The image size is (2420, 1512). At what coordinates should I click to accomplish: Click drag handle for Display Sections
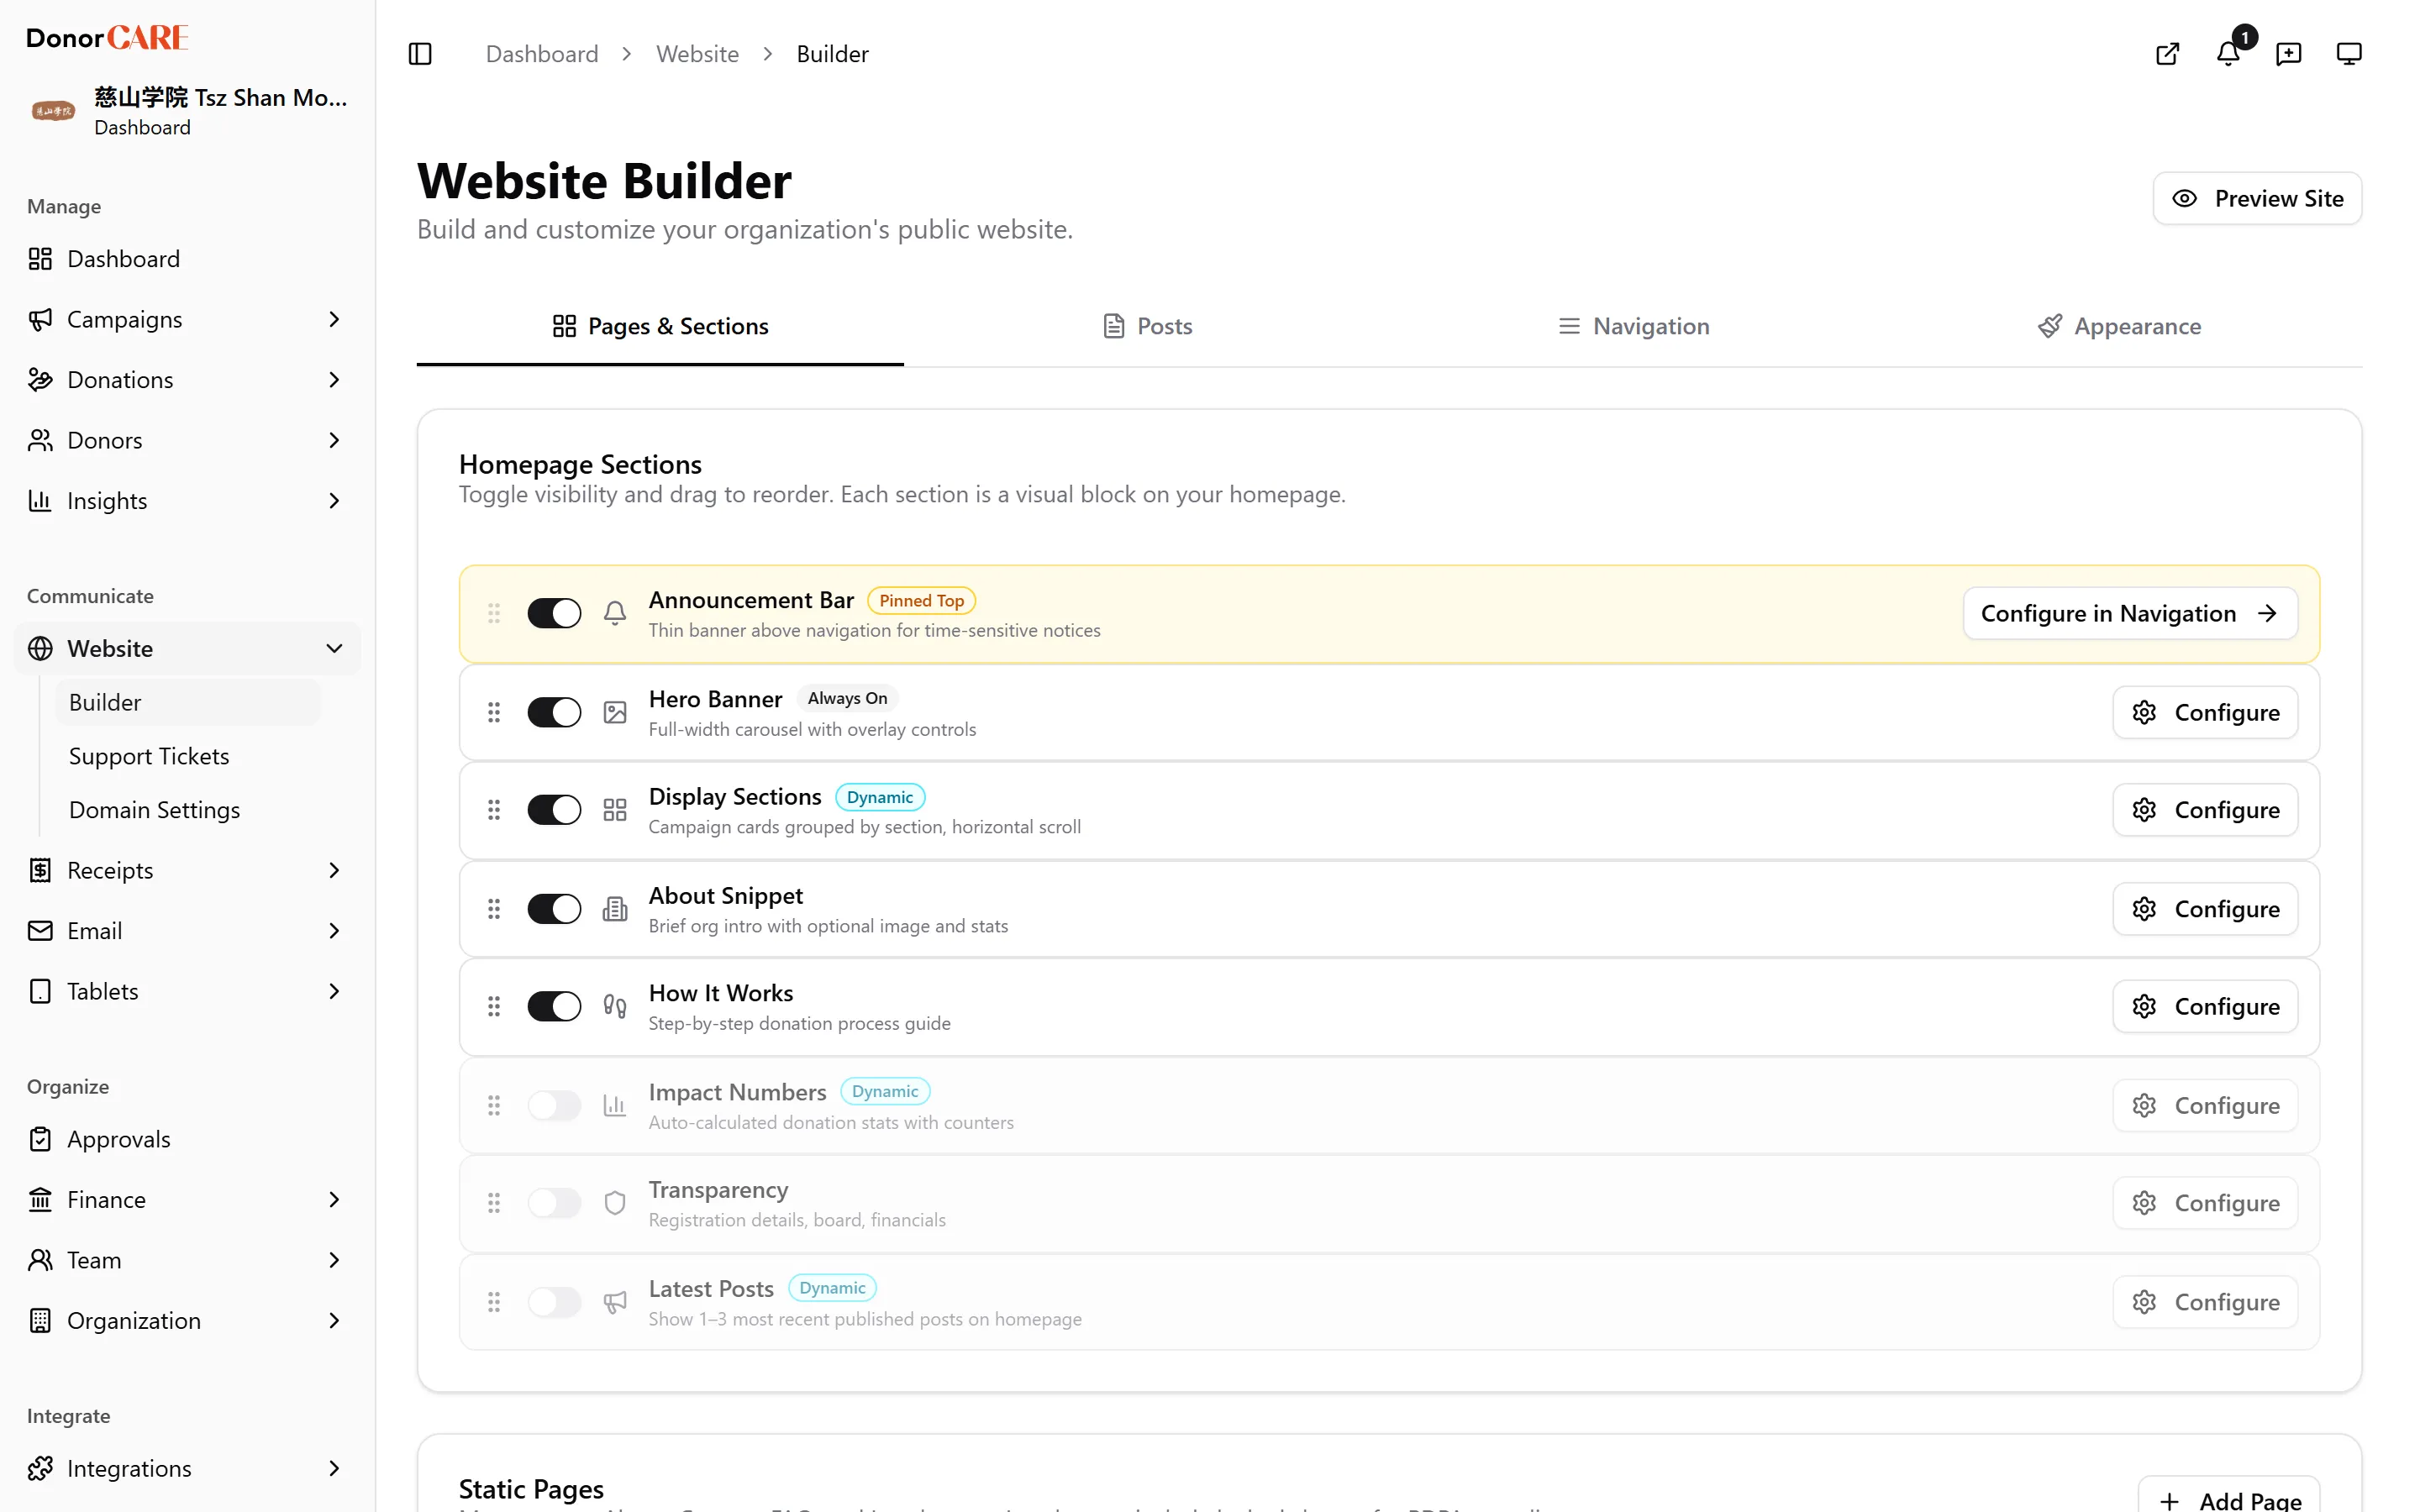coord(494,810)
